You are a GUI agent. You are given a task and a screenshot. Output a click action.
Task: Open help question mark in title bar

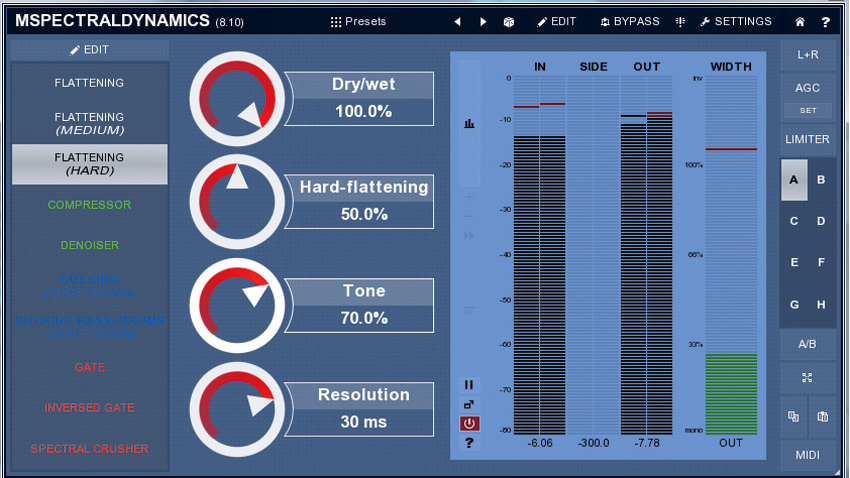(x=825, y=22)
